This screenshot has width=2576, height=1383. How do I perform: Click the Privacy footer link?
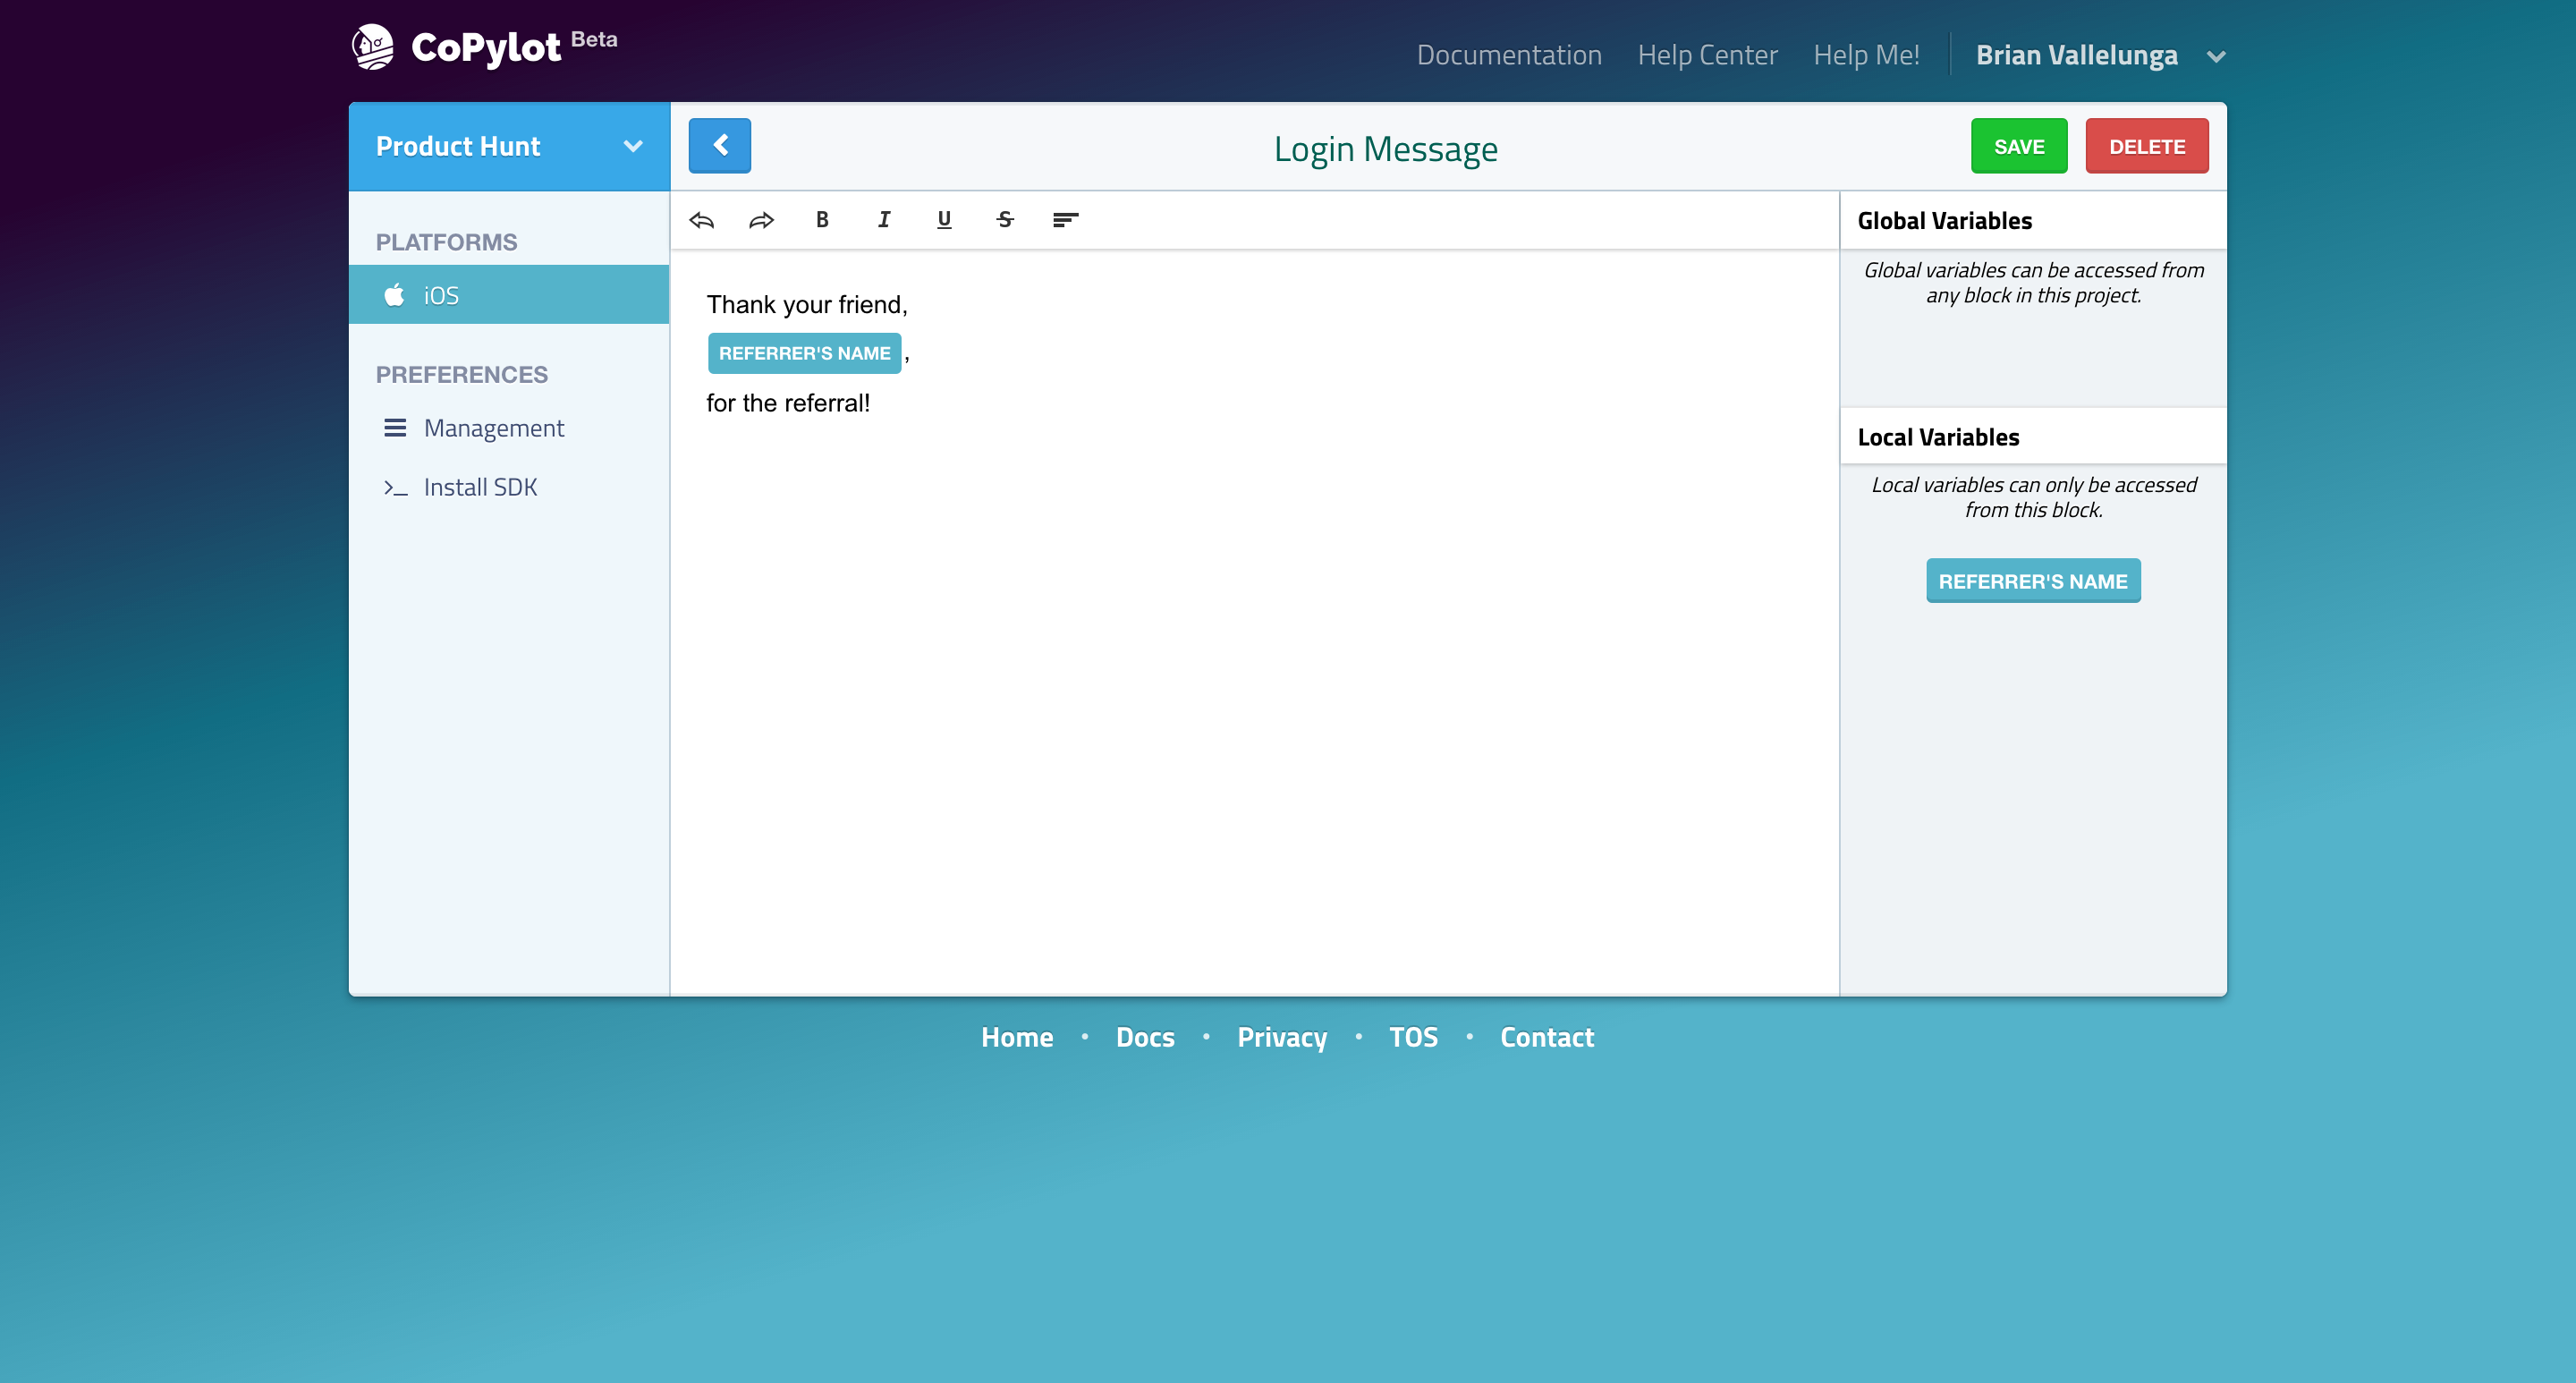coord(1281,1037)
